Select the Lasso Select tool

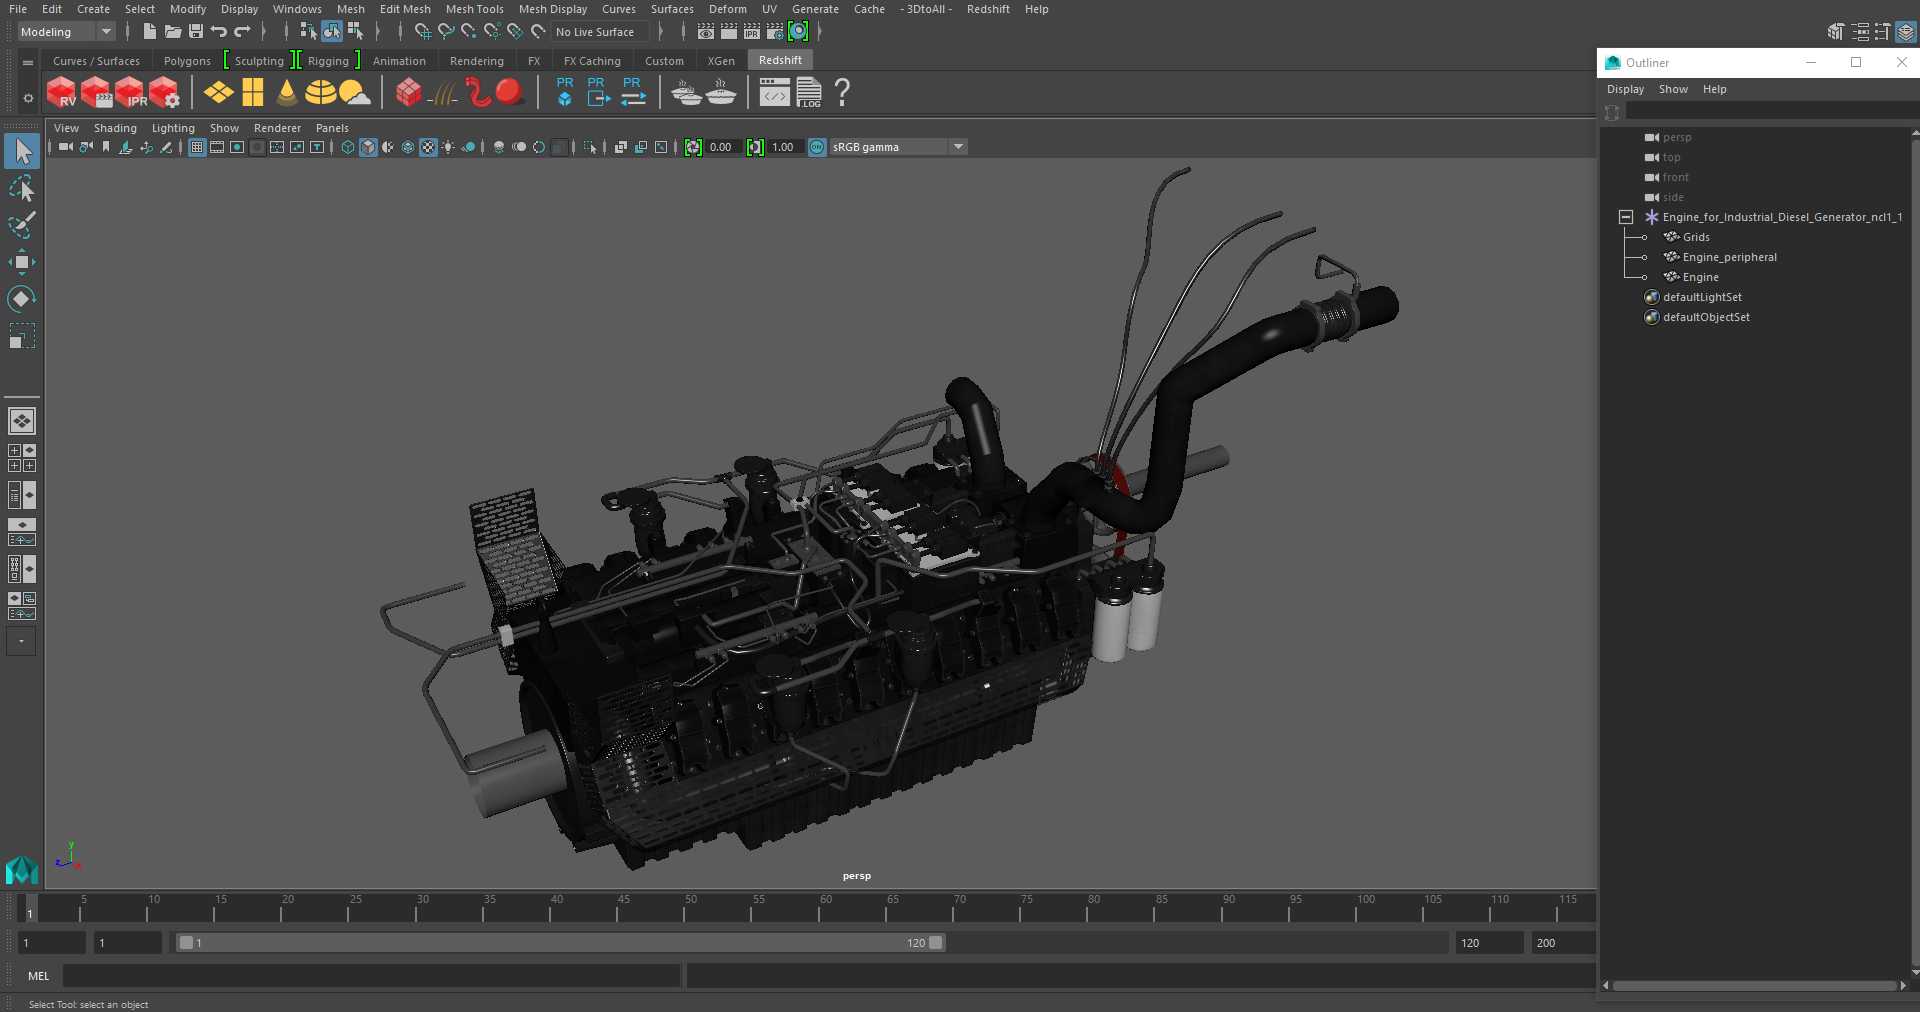pyautogui.click(x=21, y=189)
